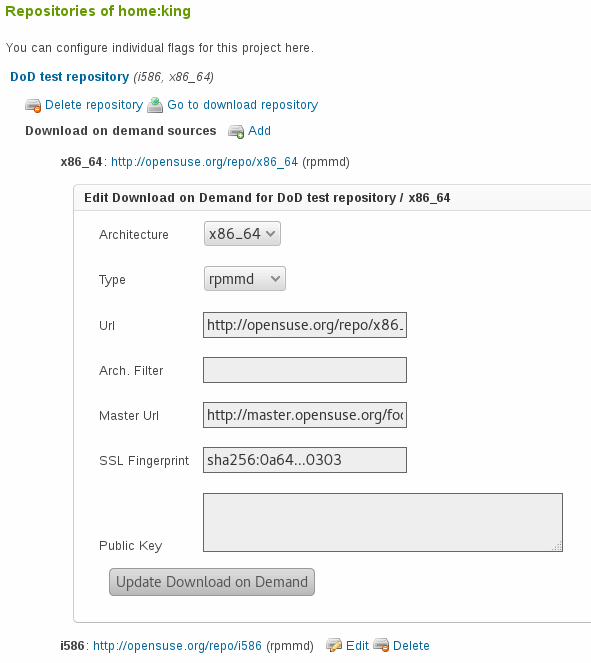This screenshot has height=663, width=591.
Task: Click the Add source drive icon
Action: (236, 132)
